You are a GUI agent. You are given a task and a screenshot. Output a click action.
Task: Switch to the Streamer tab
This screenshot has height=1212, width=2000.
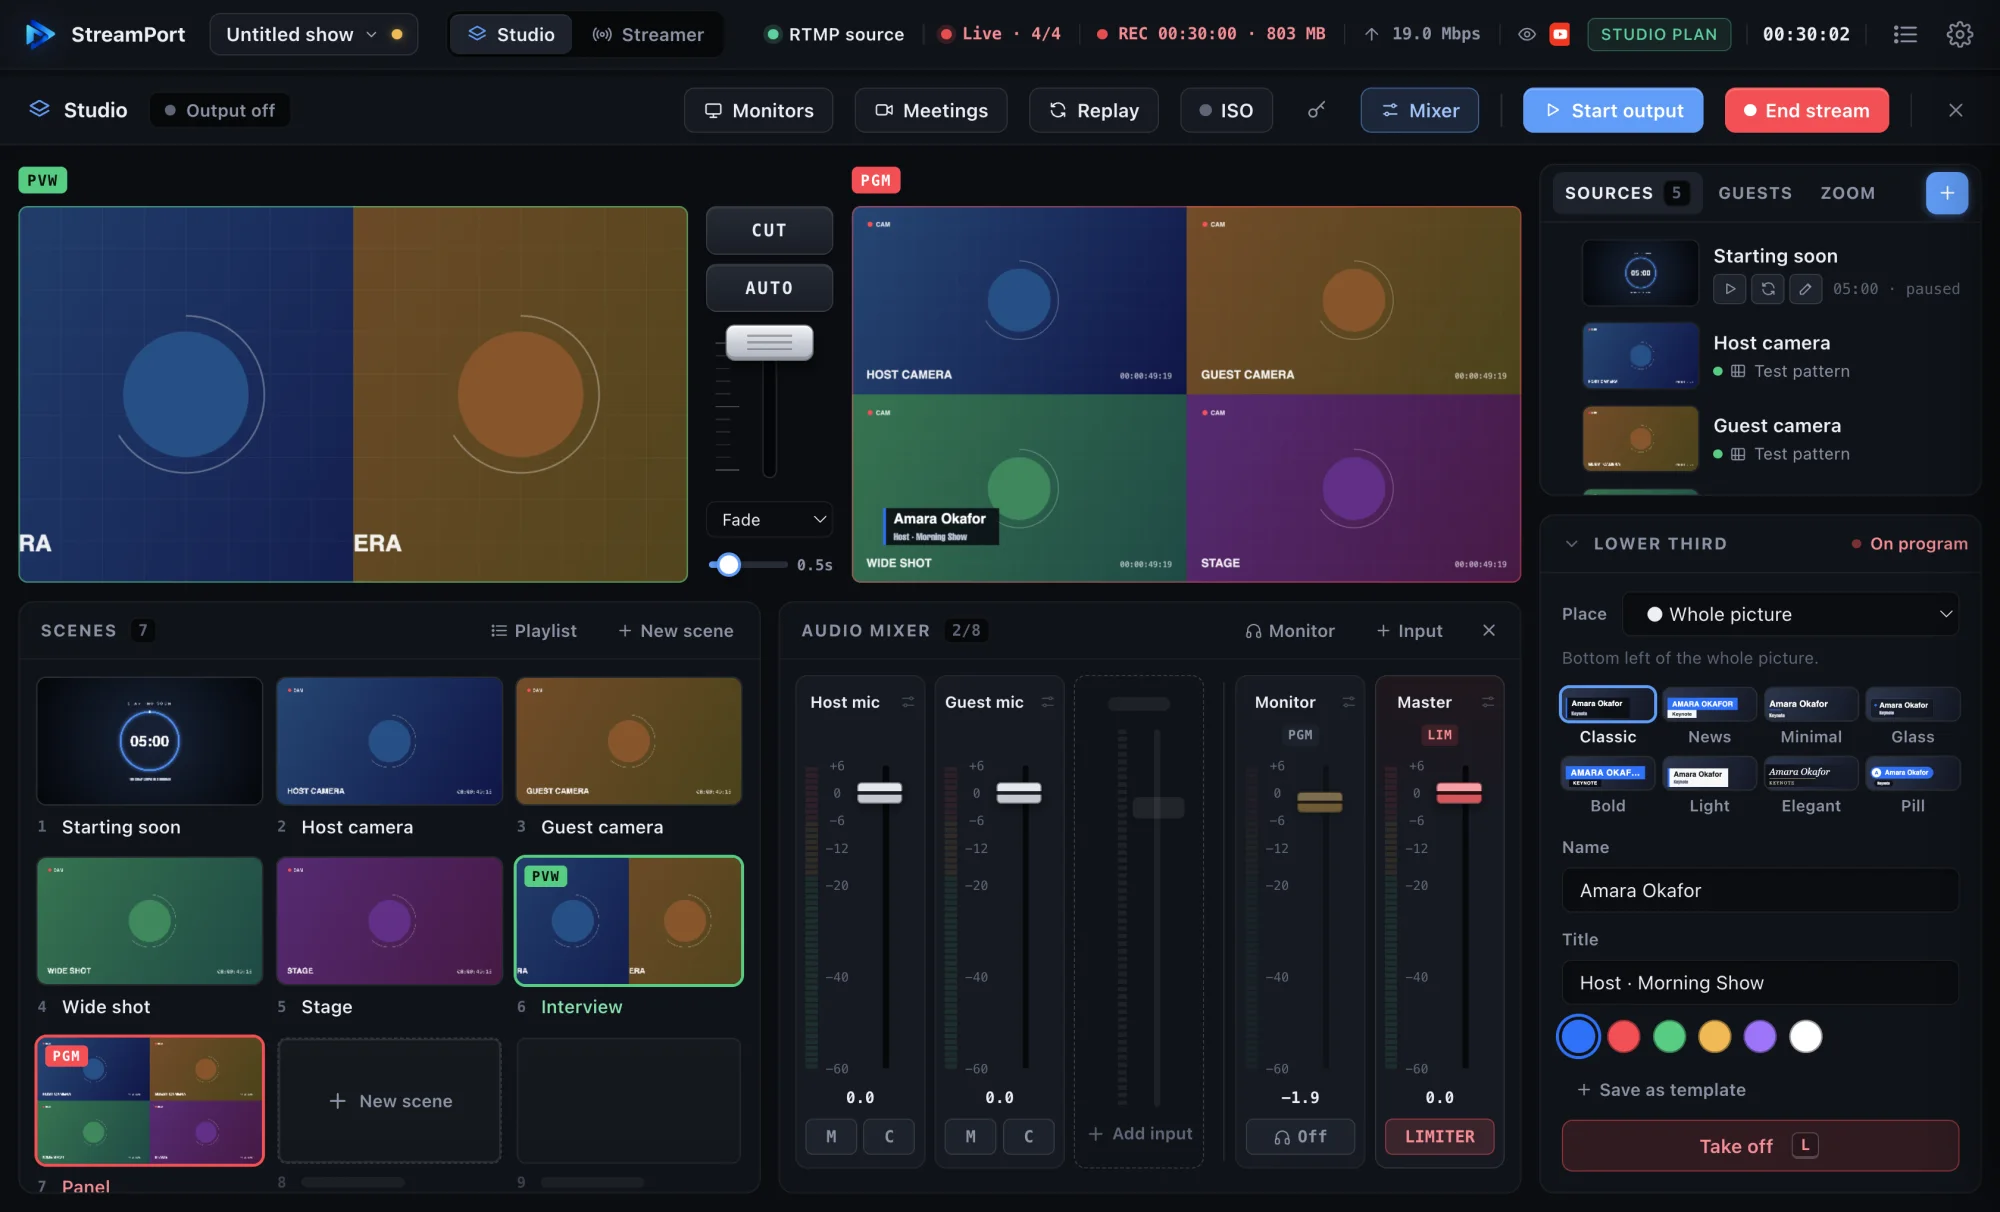648,34
